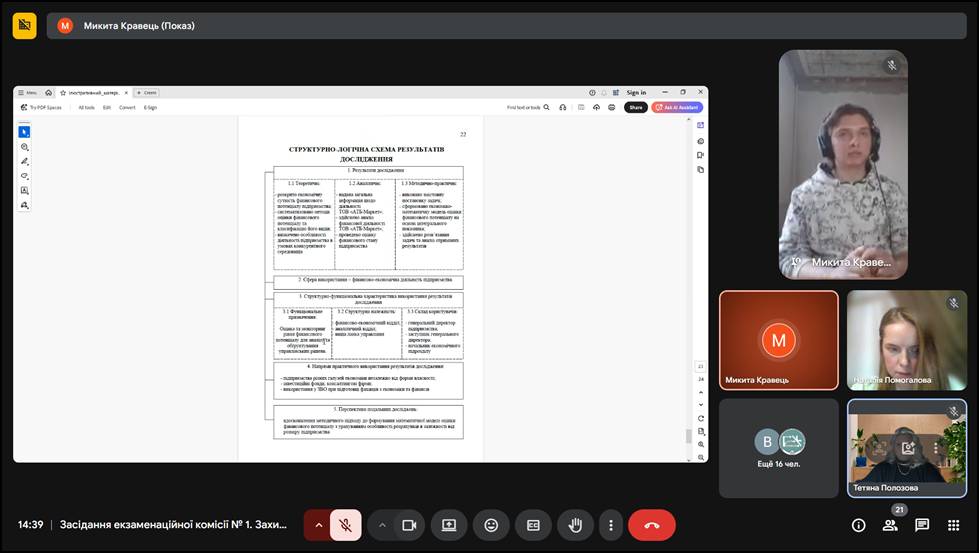The height and width of the screenshot is (553, 979).
Task: Expand the microphone audio settings chevron
Action: coord(319,525)
